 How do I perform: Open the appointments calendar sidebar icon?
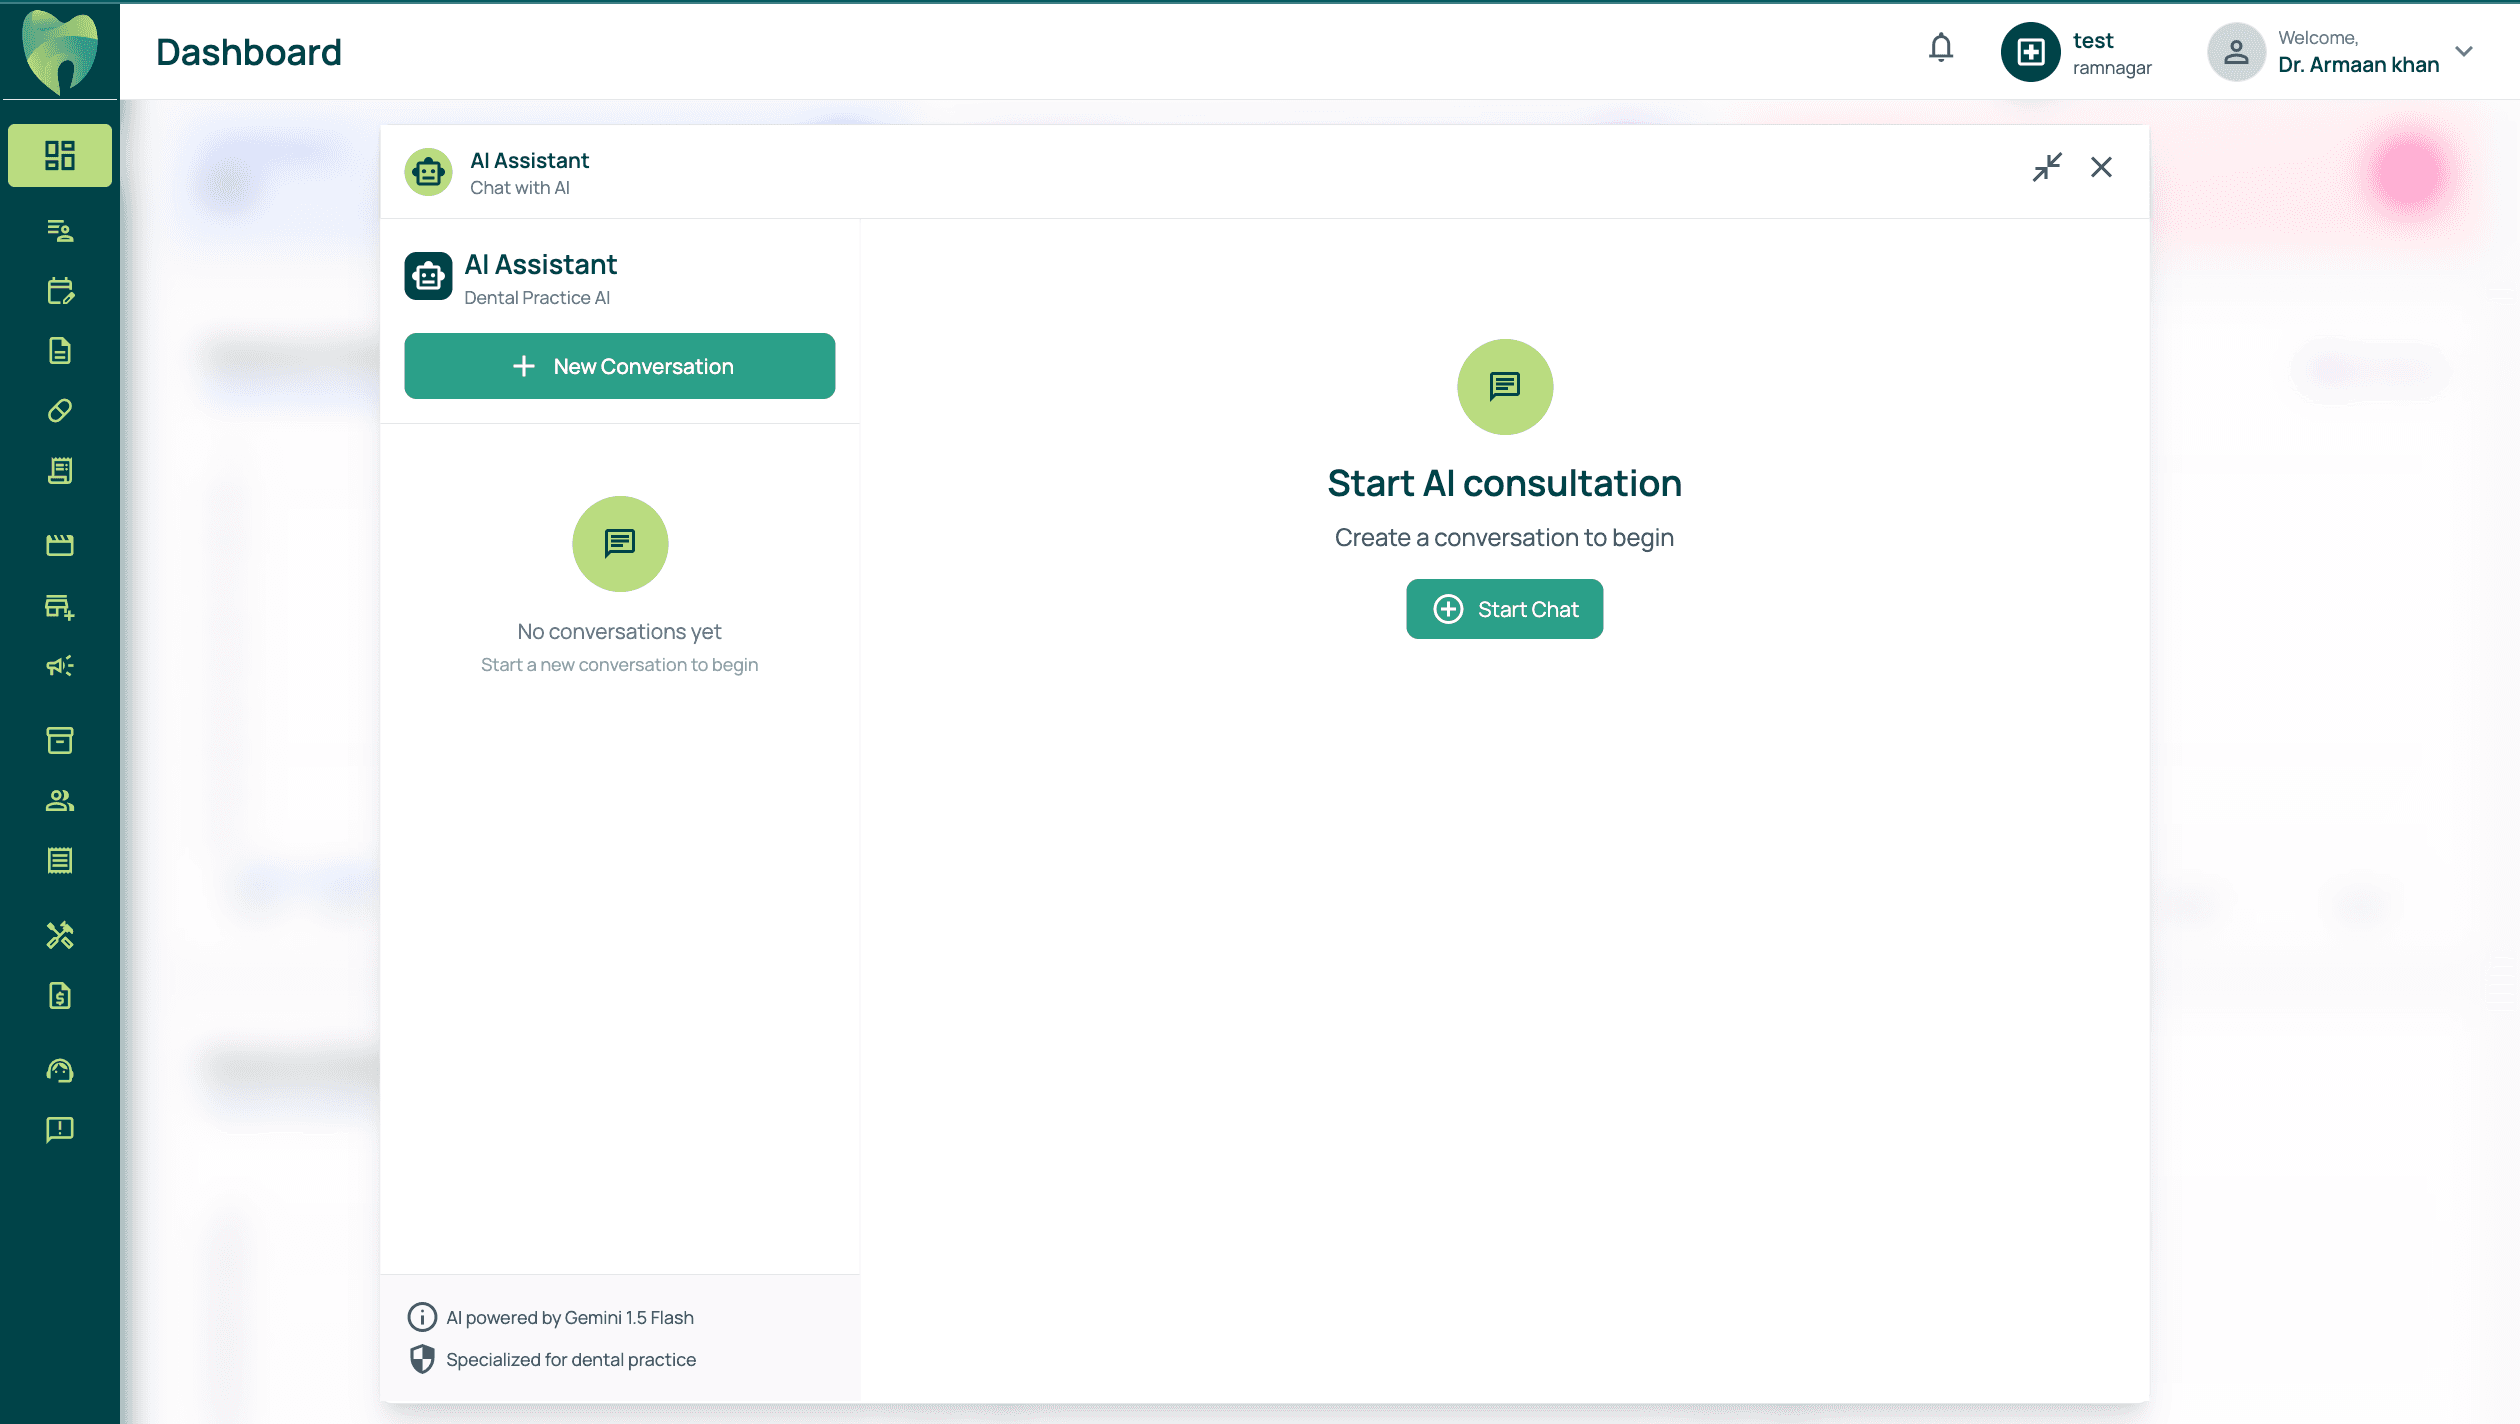60,291
